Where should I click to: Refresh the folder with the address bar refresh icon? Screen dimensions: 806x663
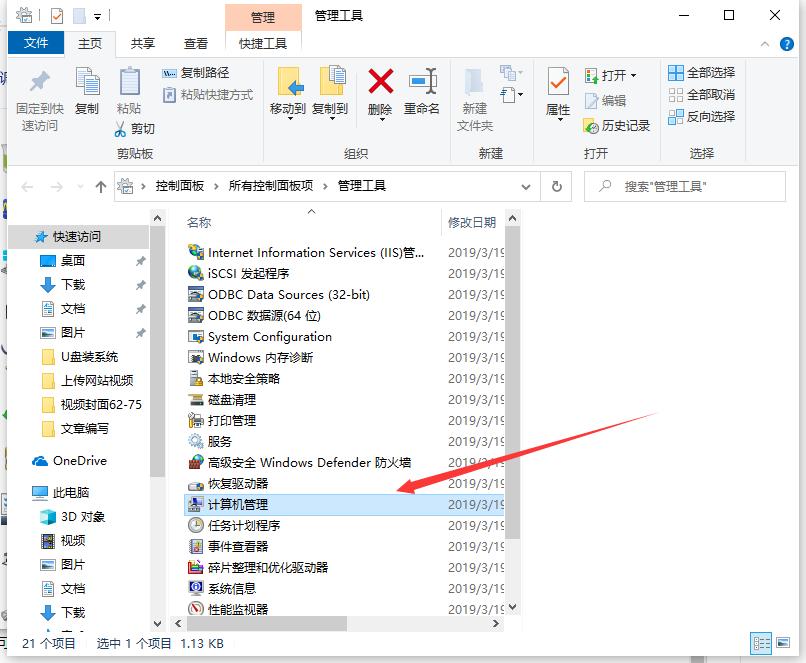(557, 186)
